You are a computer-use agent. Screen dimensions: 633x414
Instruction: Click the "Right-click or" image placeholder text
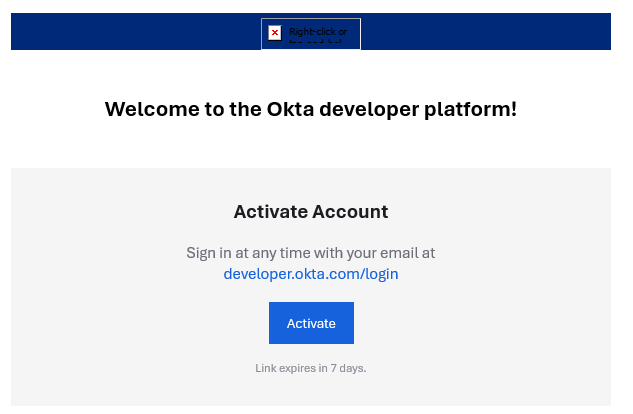(318, 32)
